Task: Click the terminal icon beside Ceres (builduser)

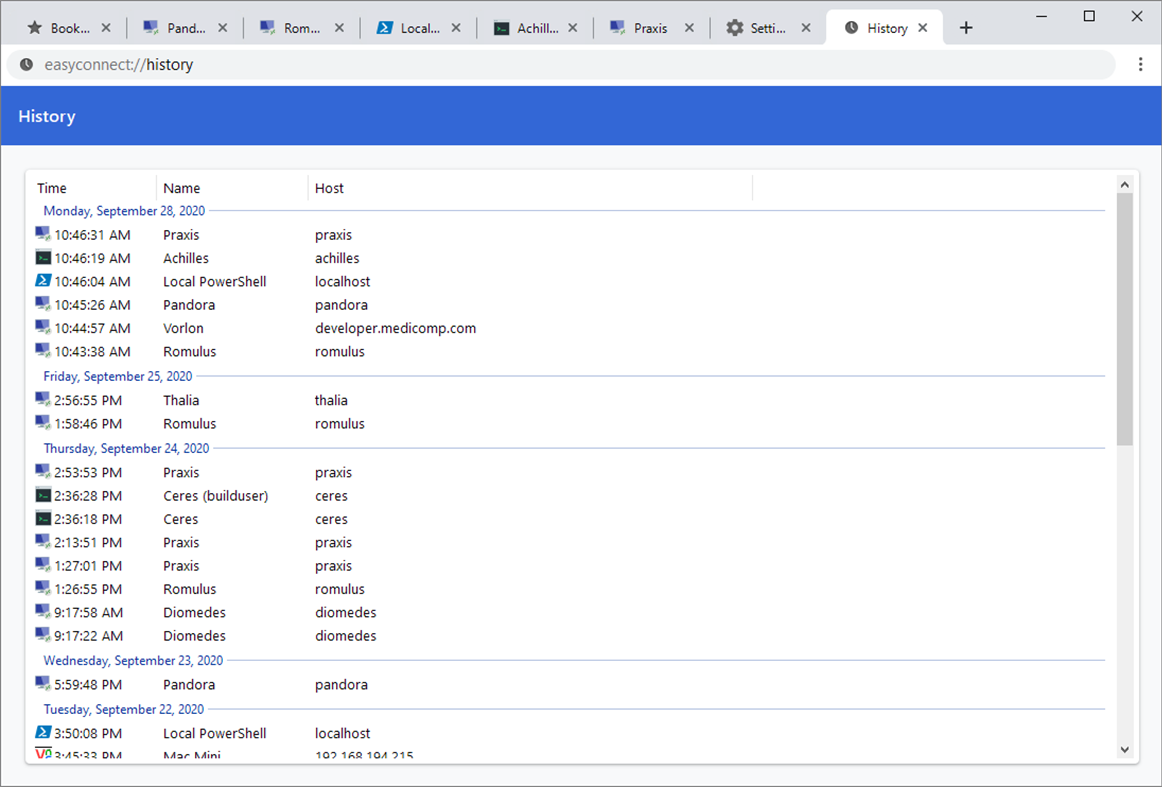Action: tap(43, 495)
